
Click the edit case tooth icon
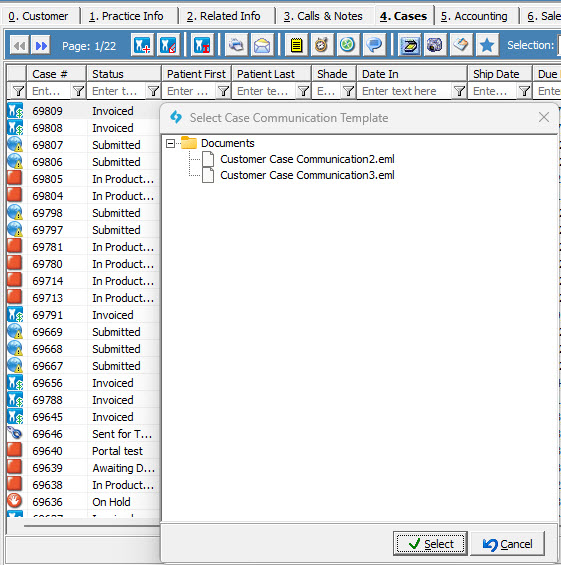click(x=168, y=45)
